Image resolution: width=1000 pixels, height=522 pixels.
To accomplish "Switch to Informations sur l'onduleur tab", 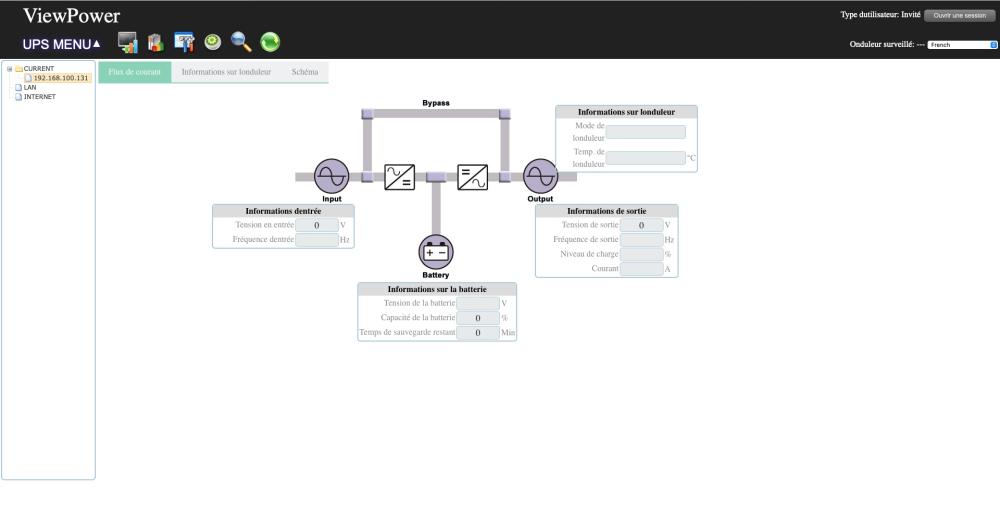I will point(226,72).
